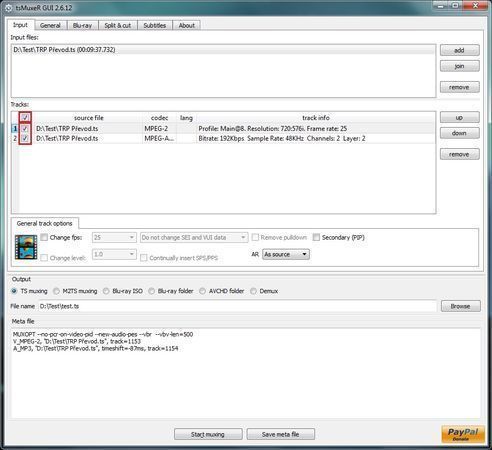The height and width of the screenshot is (450, 492).
Task: Click the Start muxing button
Action: coord(208,434)
